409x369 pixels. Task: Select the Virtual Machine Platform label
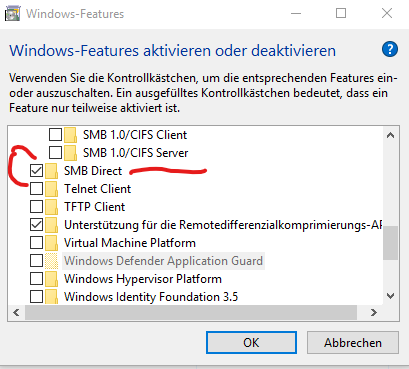click(130, 243)
